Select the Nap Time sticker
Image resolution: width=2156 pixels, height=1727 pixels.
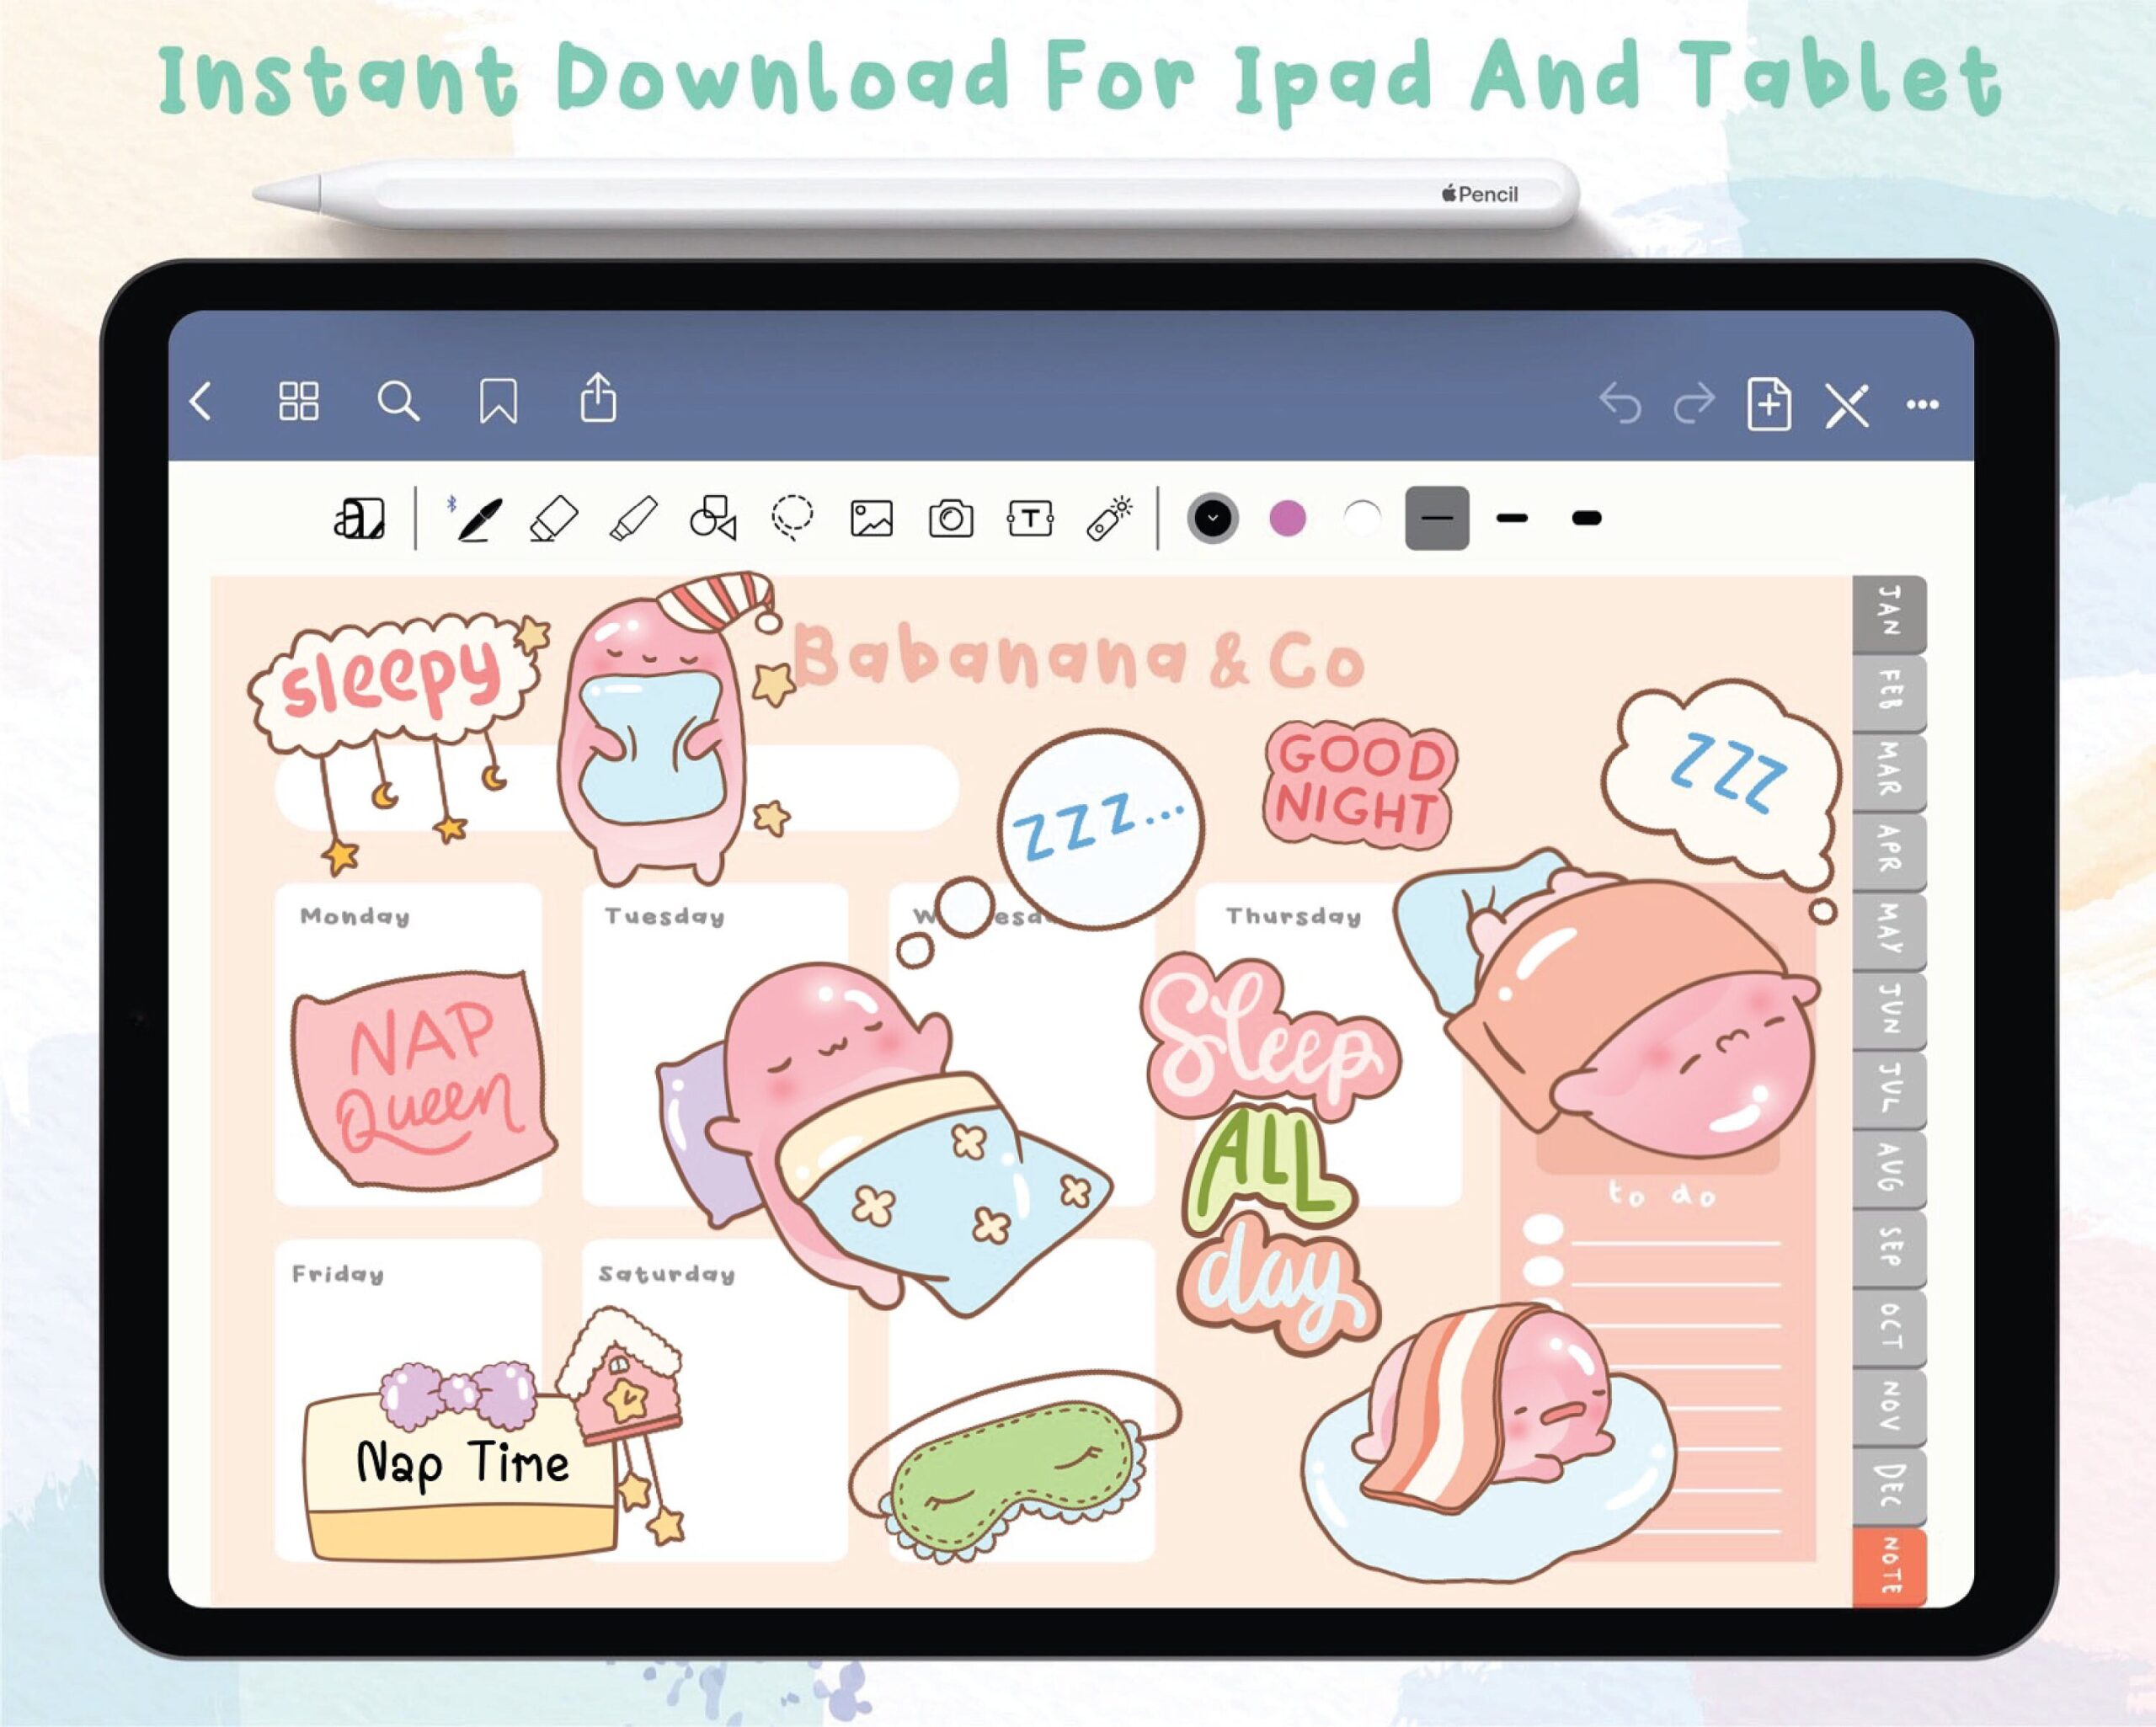click(463, 1462)
